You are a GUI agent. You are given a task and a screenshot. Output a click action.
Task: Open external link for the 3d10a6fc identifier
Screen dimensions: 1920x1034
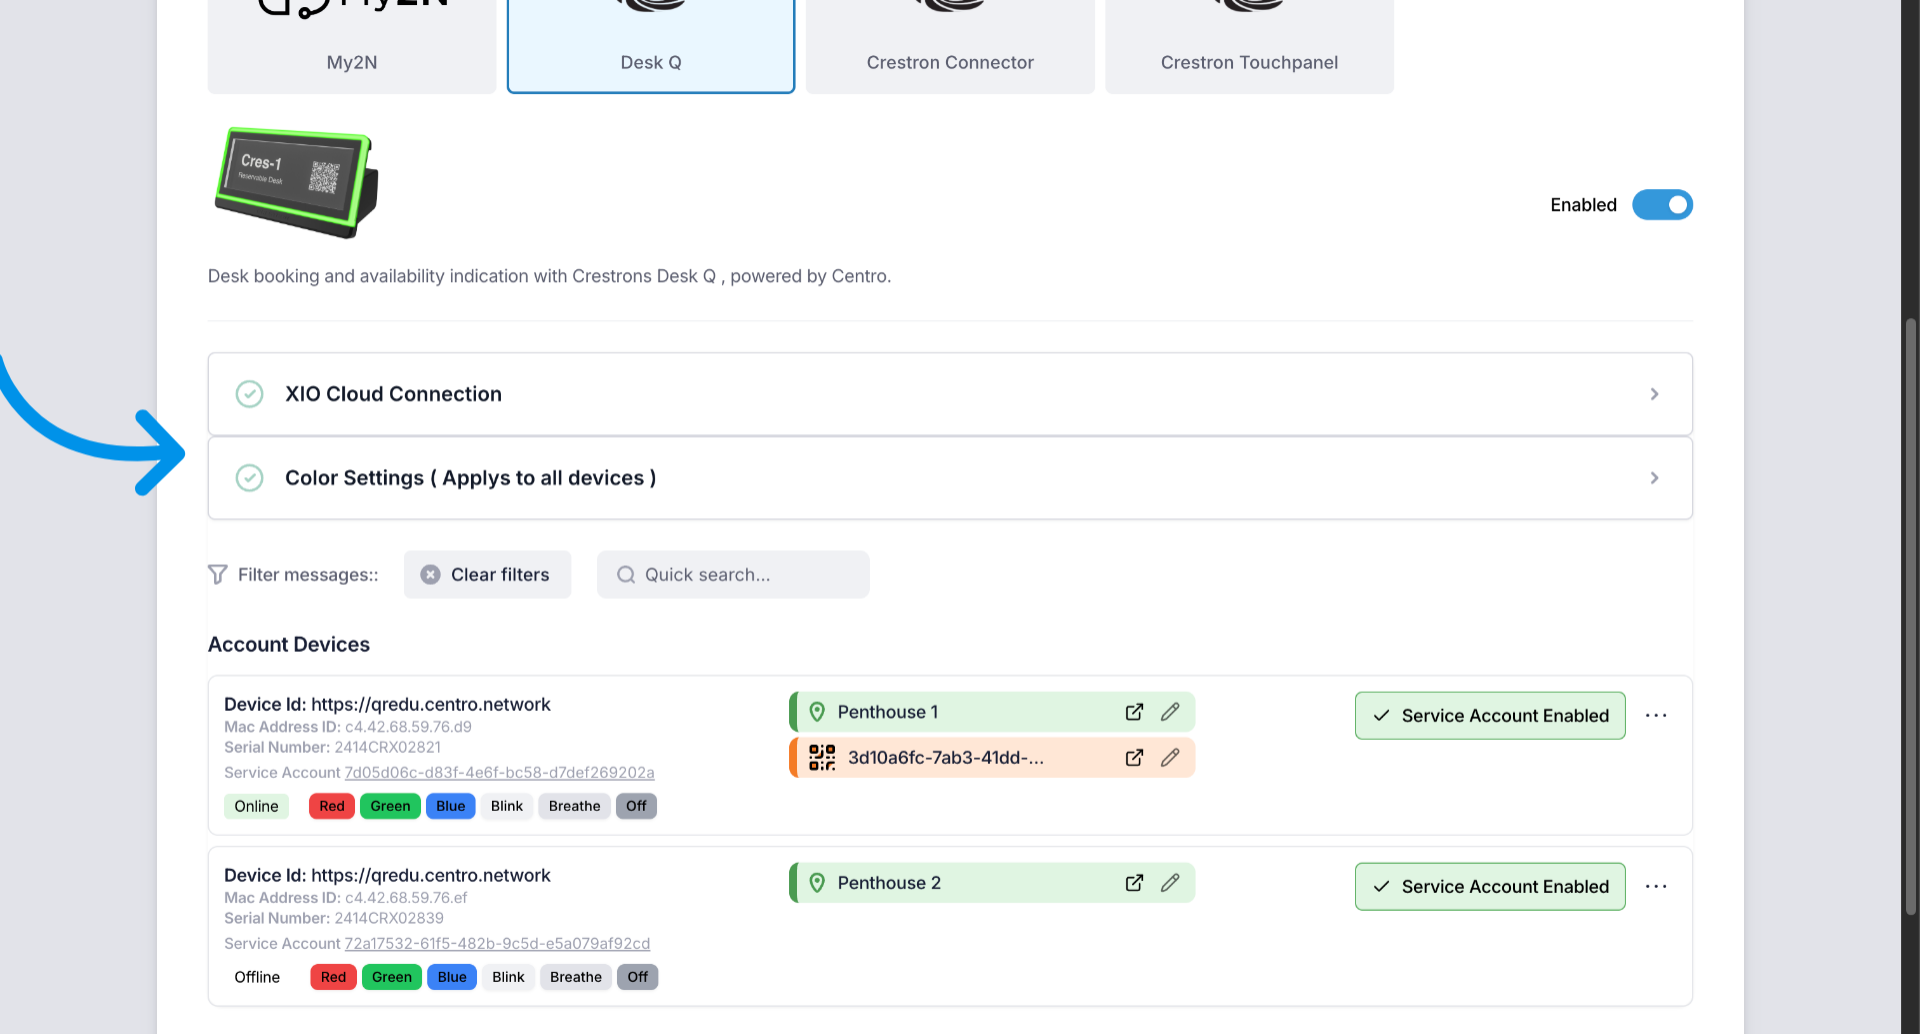click(1134, 757)
